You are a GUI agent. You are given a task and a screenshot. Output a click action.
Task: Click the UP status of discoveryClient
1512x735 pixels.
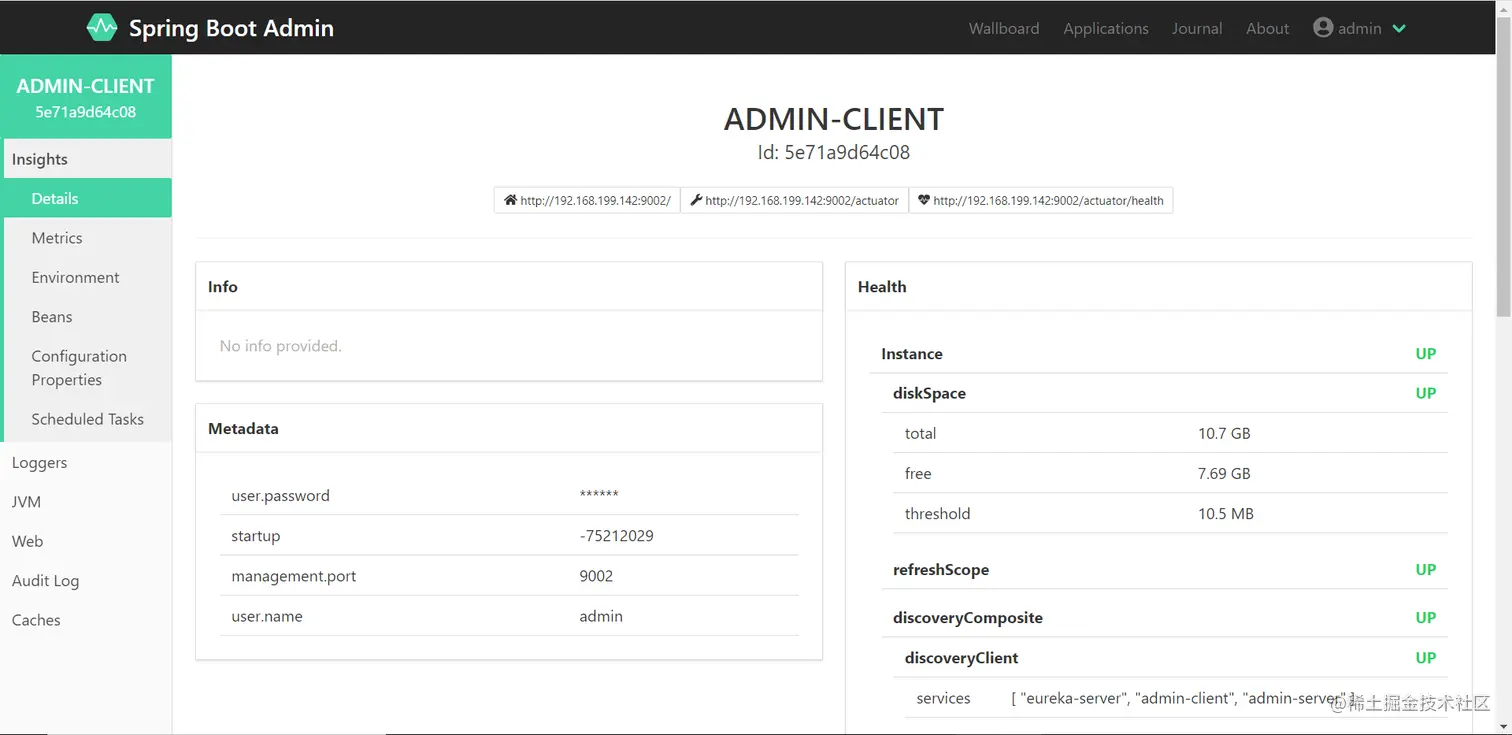(x=1426, y=658)
